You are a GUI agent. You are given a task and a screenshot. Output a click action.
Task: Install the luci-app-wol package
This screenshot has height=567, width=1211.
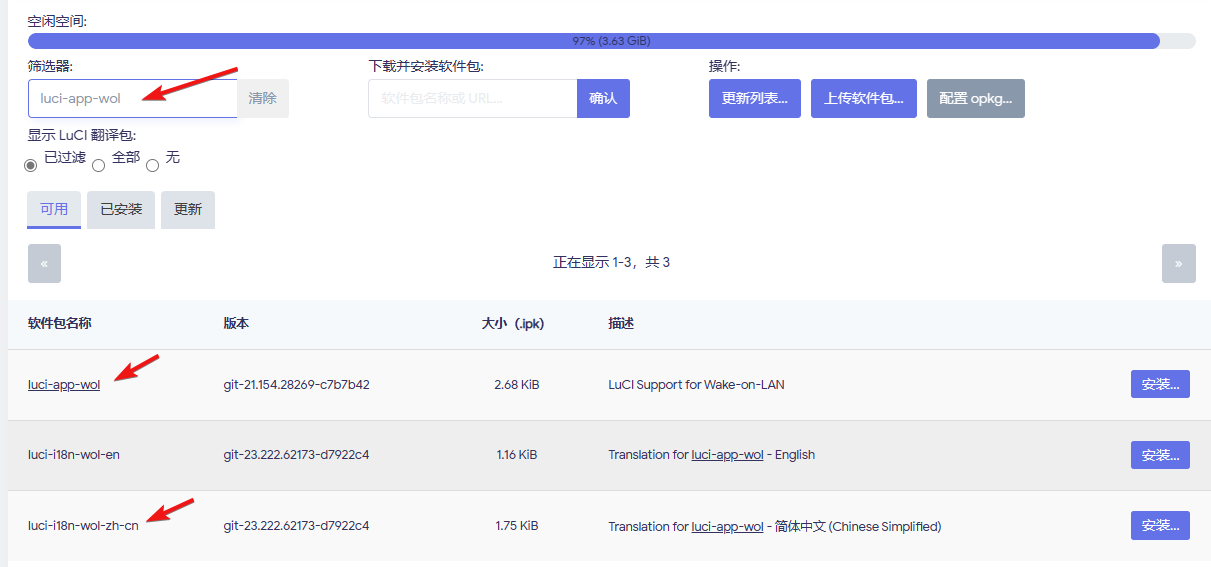1160,384
